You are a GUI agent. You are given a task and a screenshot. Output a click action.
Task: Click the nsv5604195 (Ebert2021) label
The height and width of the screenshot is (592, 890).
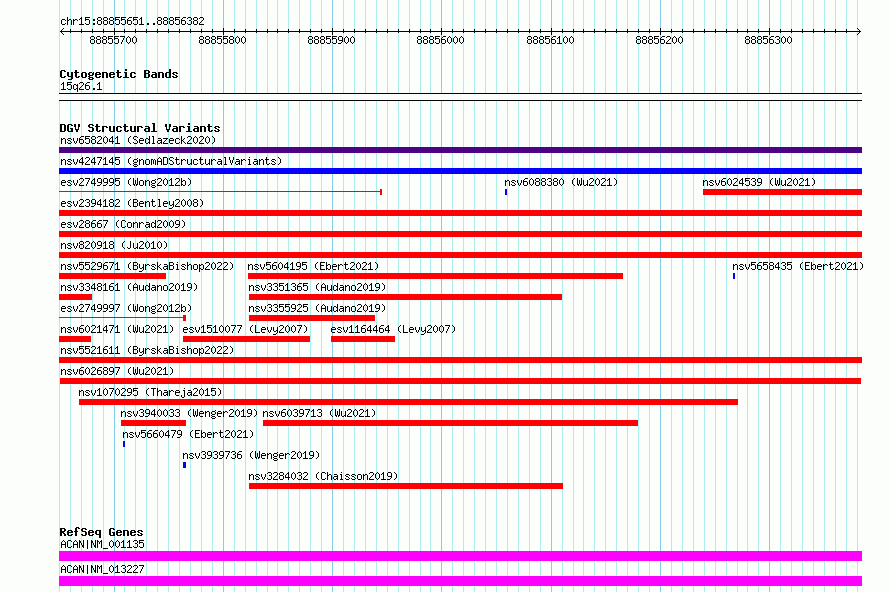click(x=313, y=266)
